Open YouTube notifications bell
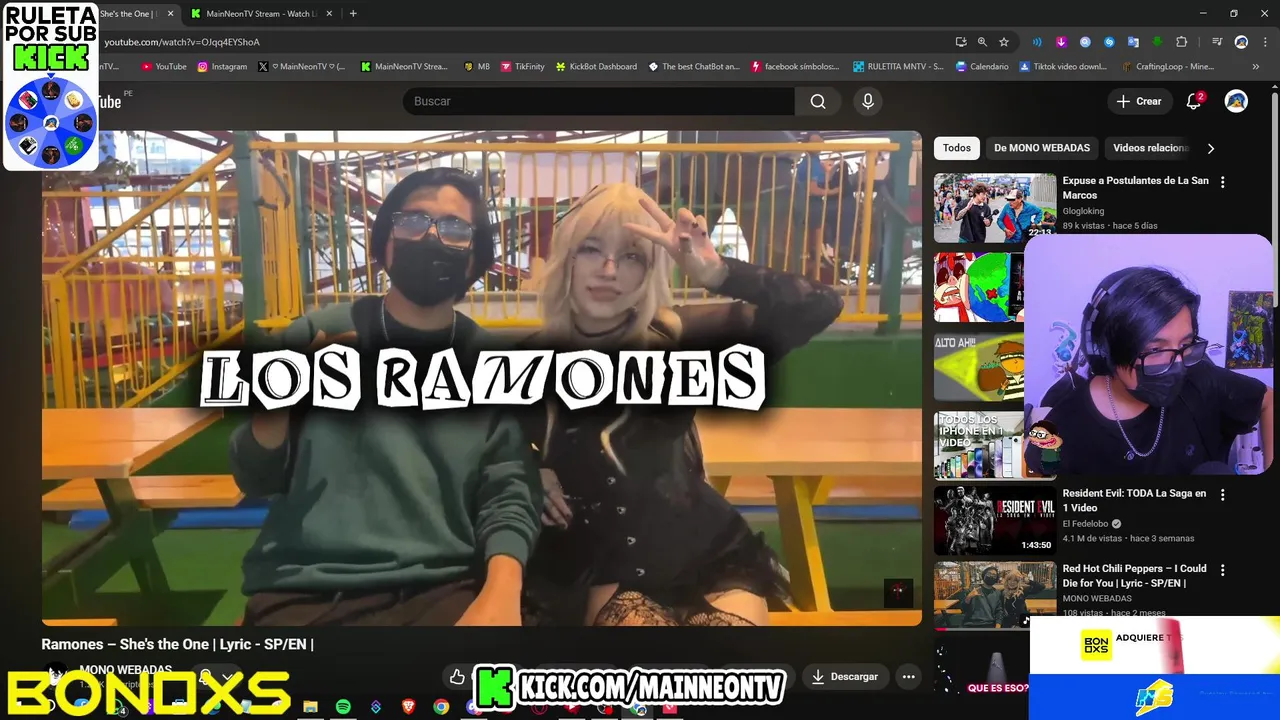Screen dimensions: 1280x720 tap(1193, 101)
